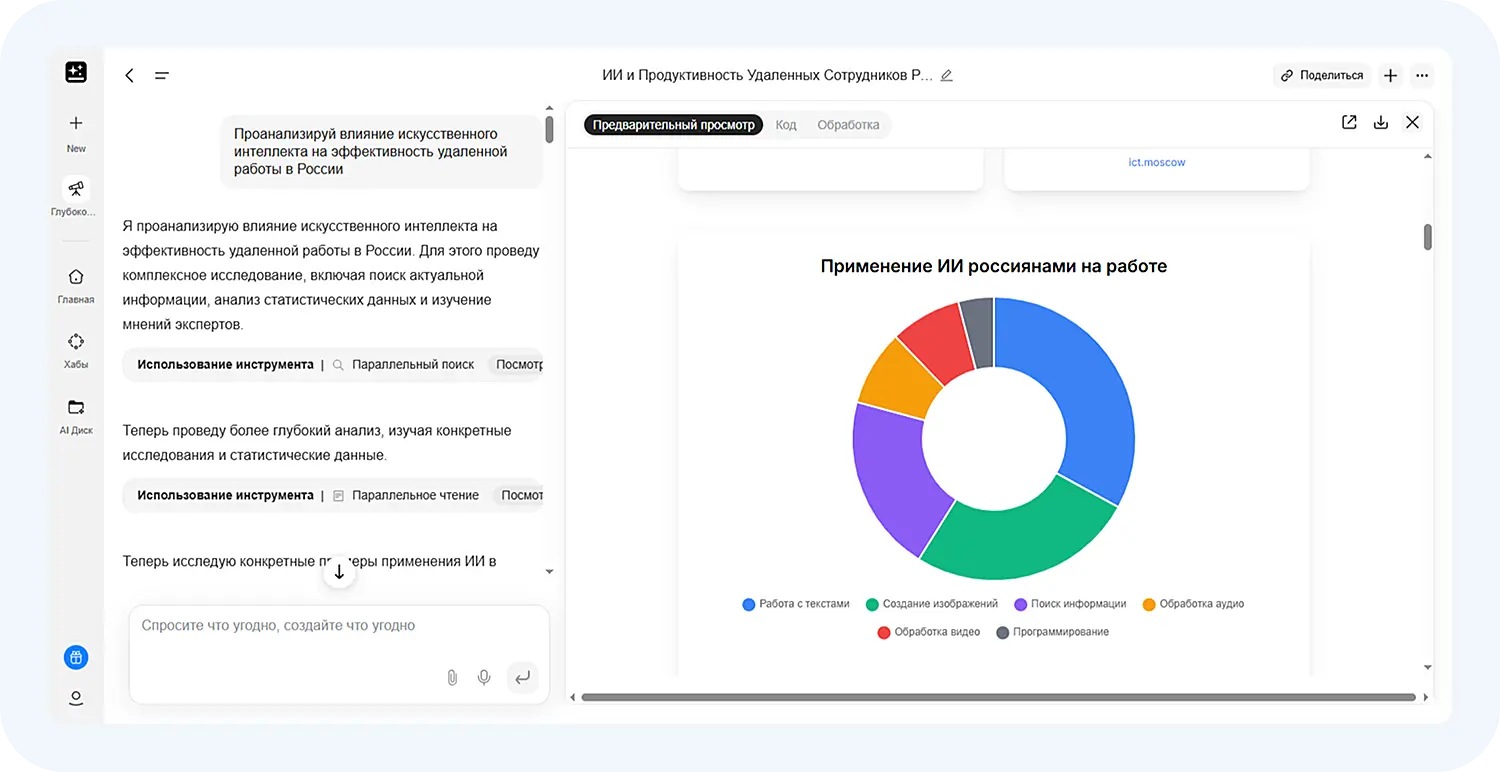
Task: Open the chart preview in a new window
Action: tap(1348, 122)
